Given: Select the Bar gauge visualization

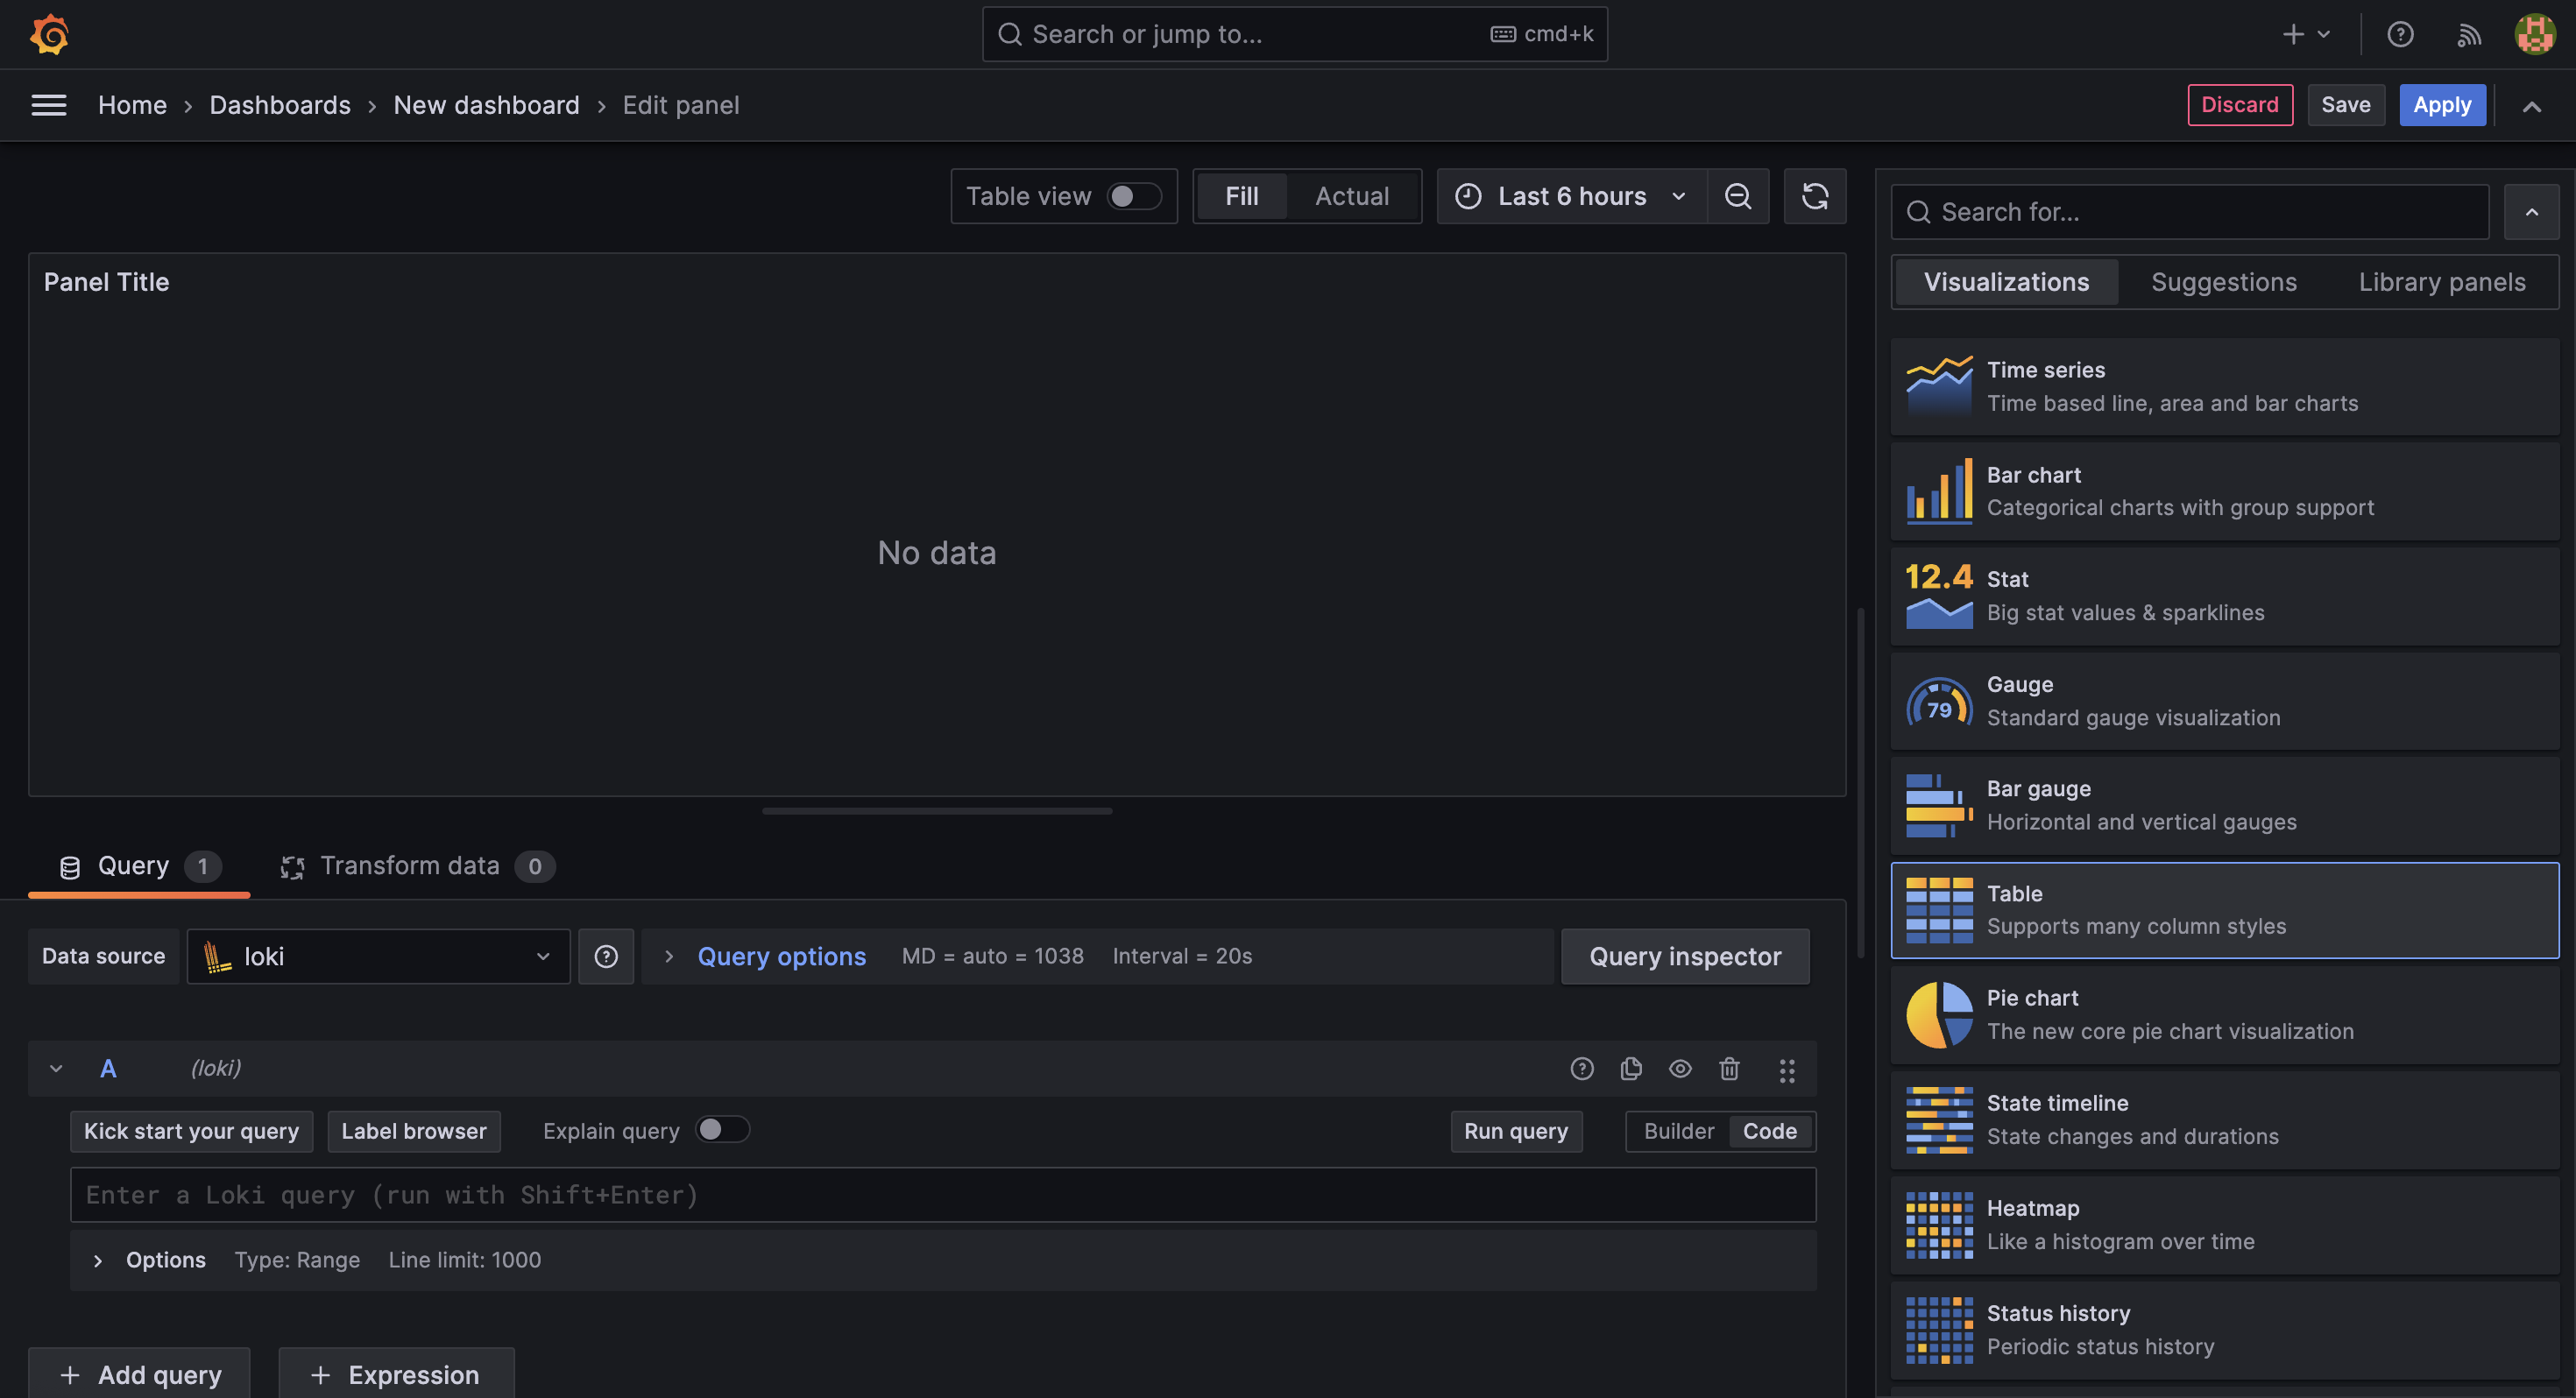Looking at the screenshot, I should pos(2224,806).
